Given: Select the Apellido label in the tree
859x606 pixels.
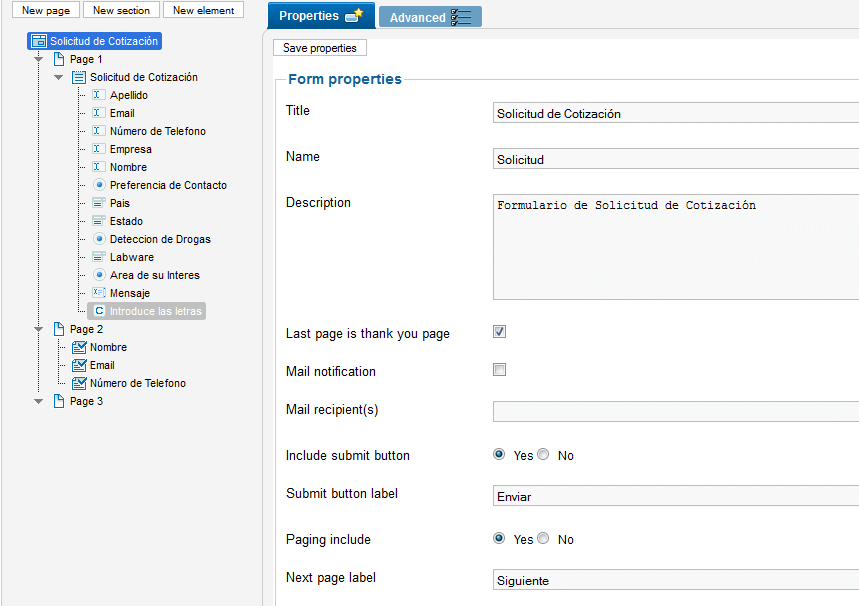Looking at the screenshot, I should point(129,95).
